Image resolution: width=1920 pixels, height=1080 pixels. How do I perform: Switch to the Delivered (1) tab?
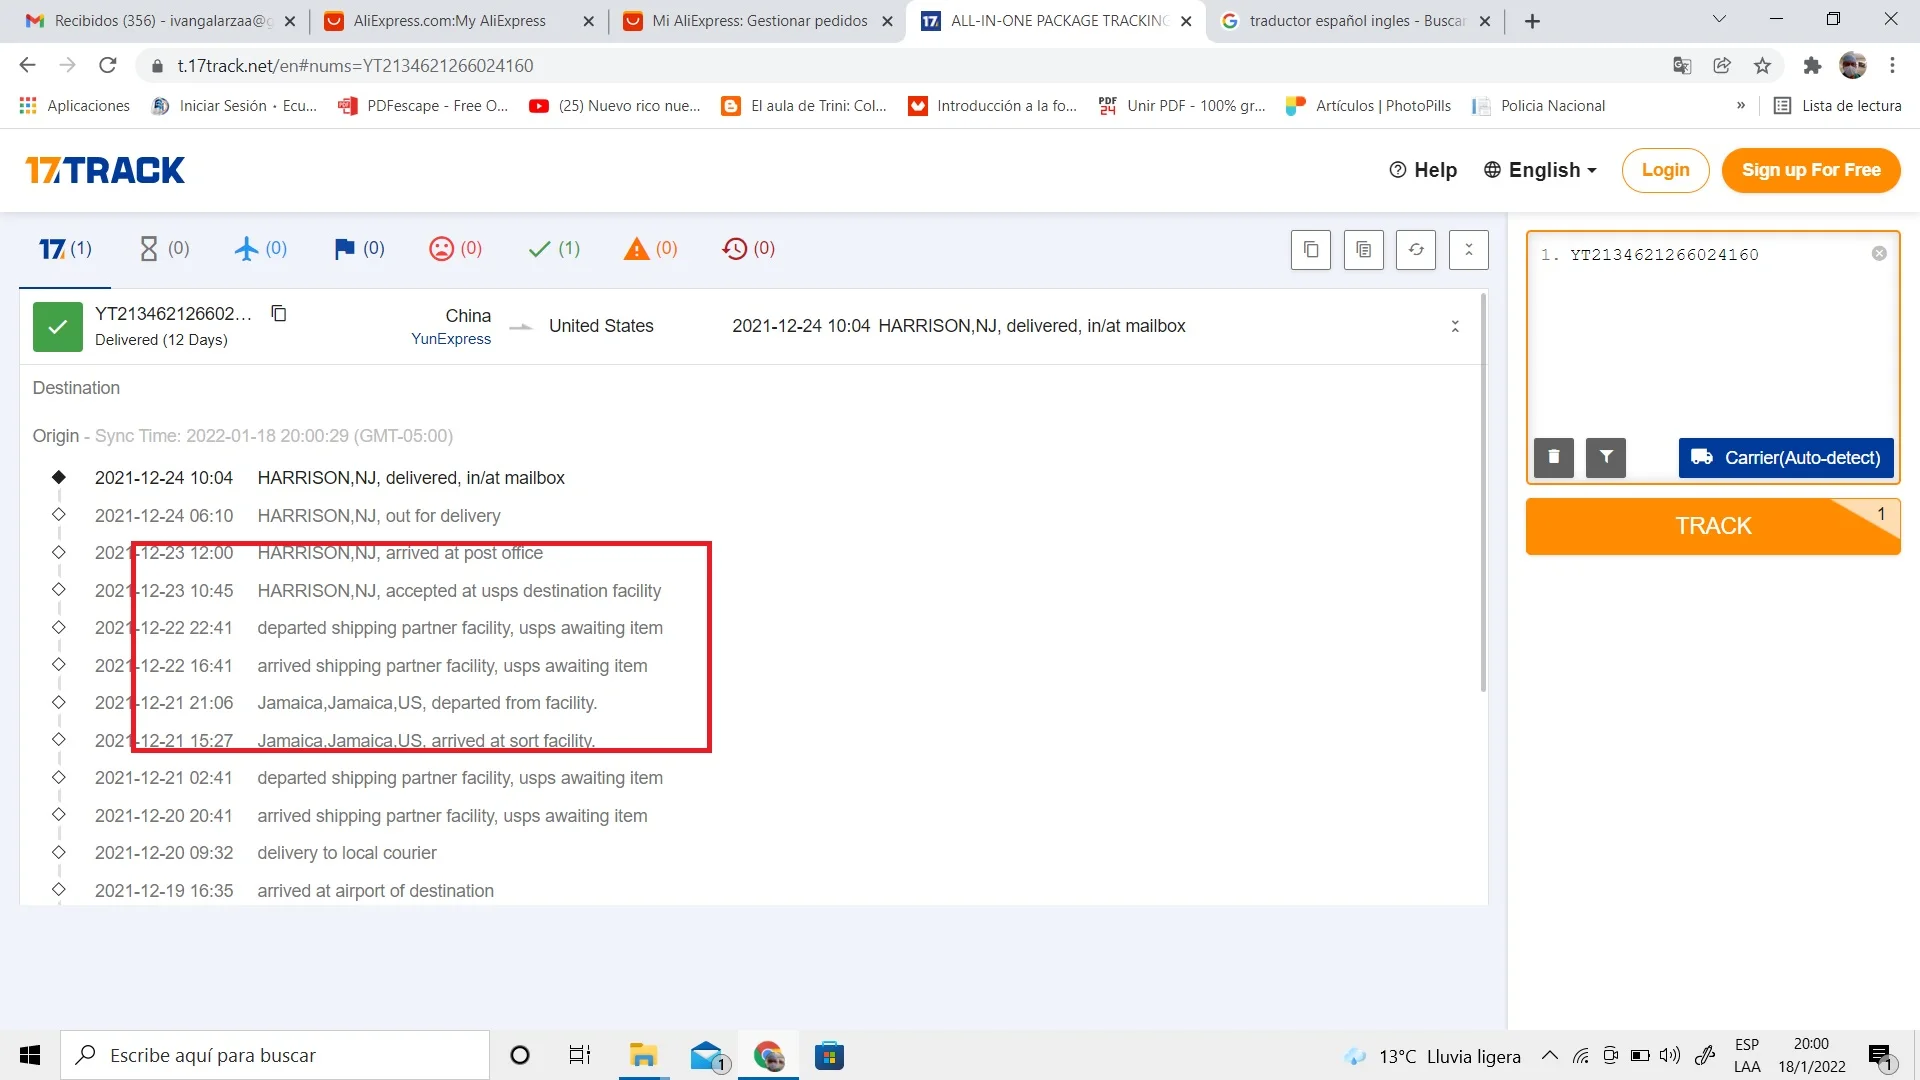(554, 249)
